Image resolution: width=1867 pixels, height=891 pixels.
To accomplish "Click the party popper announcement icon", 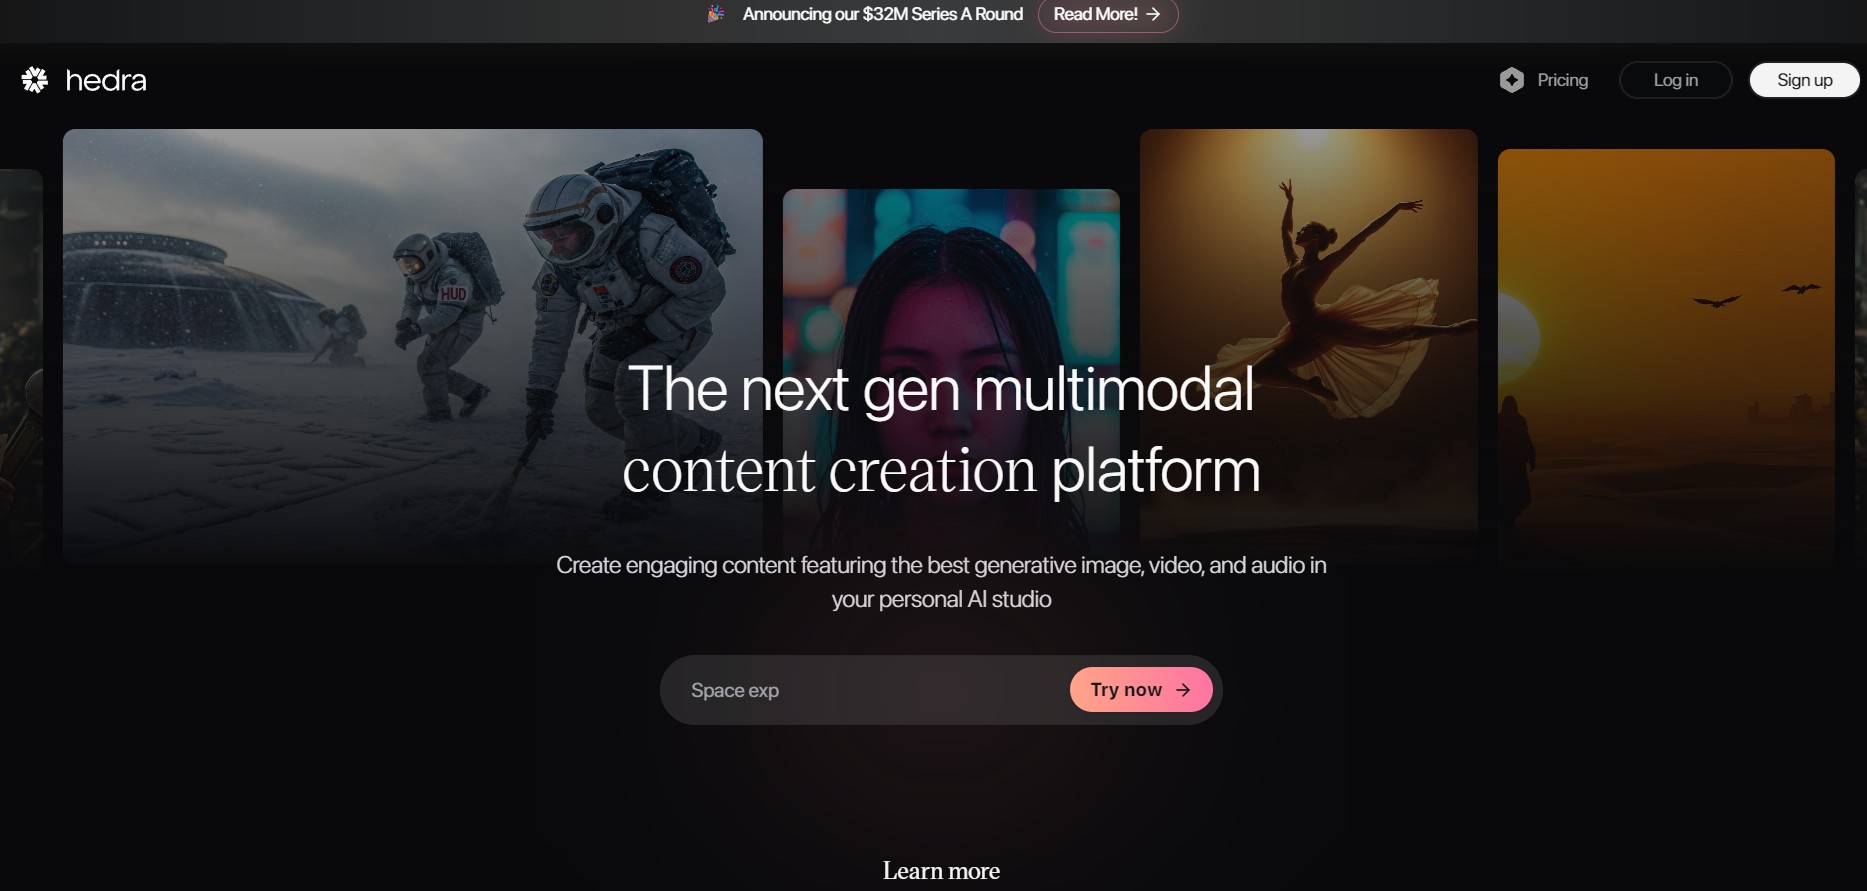I will pos(716,14).
